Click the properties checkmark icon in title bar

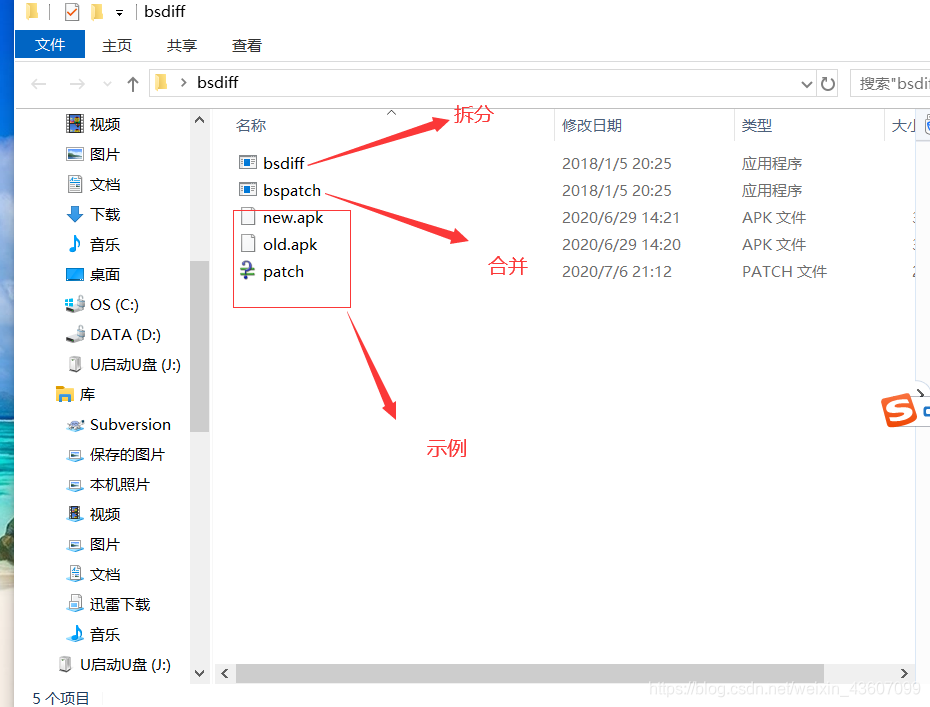pyautogui.click(x=72, y=12)
